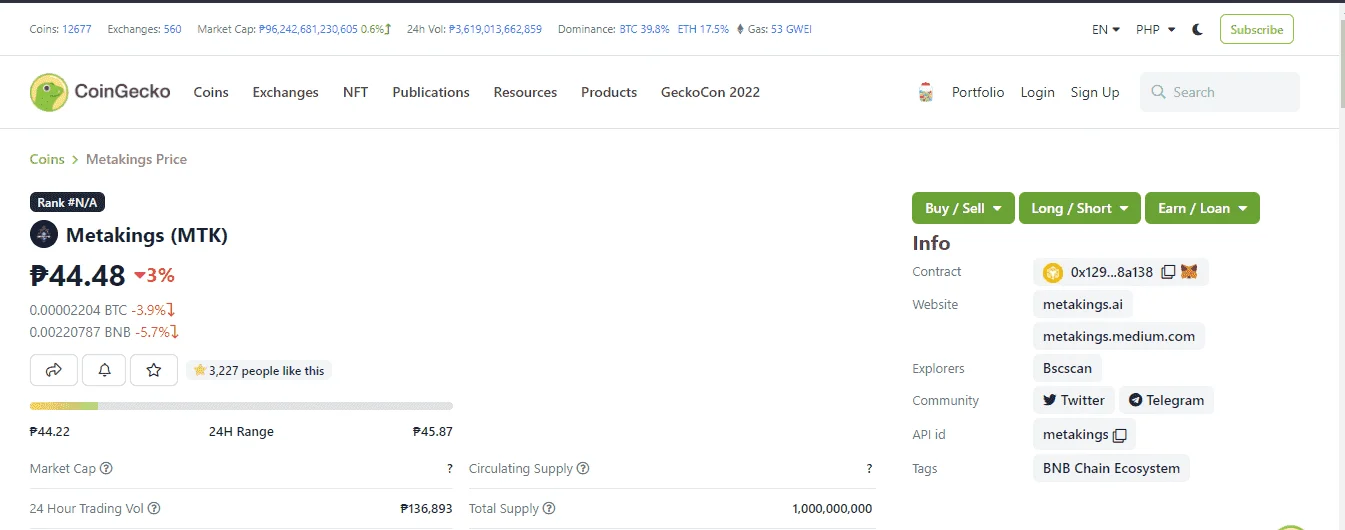Open the Telegram community link
This screenshot has width=1345, height=530.
click(1166, 400)
